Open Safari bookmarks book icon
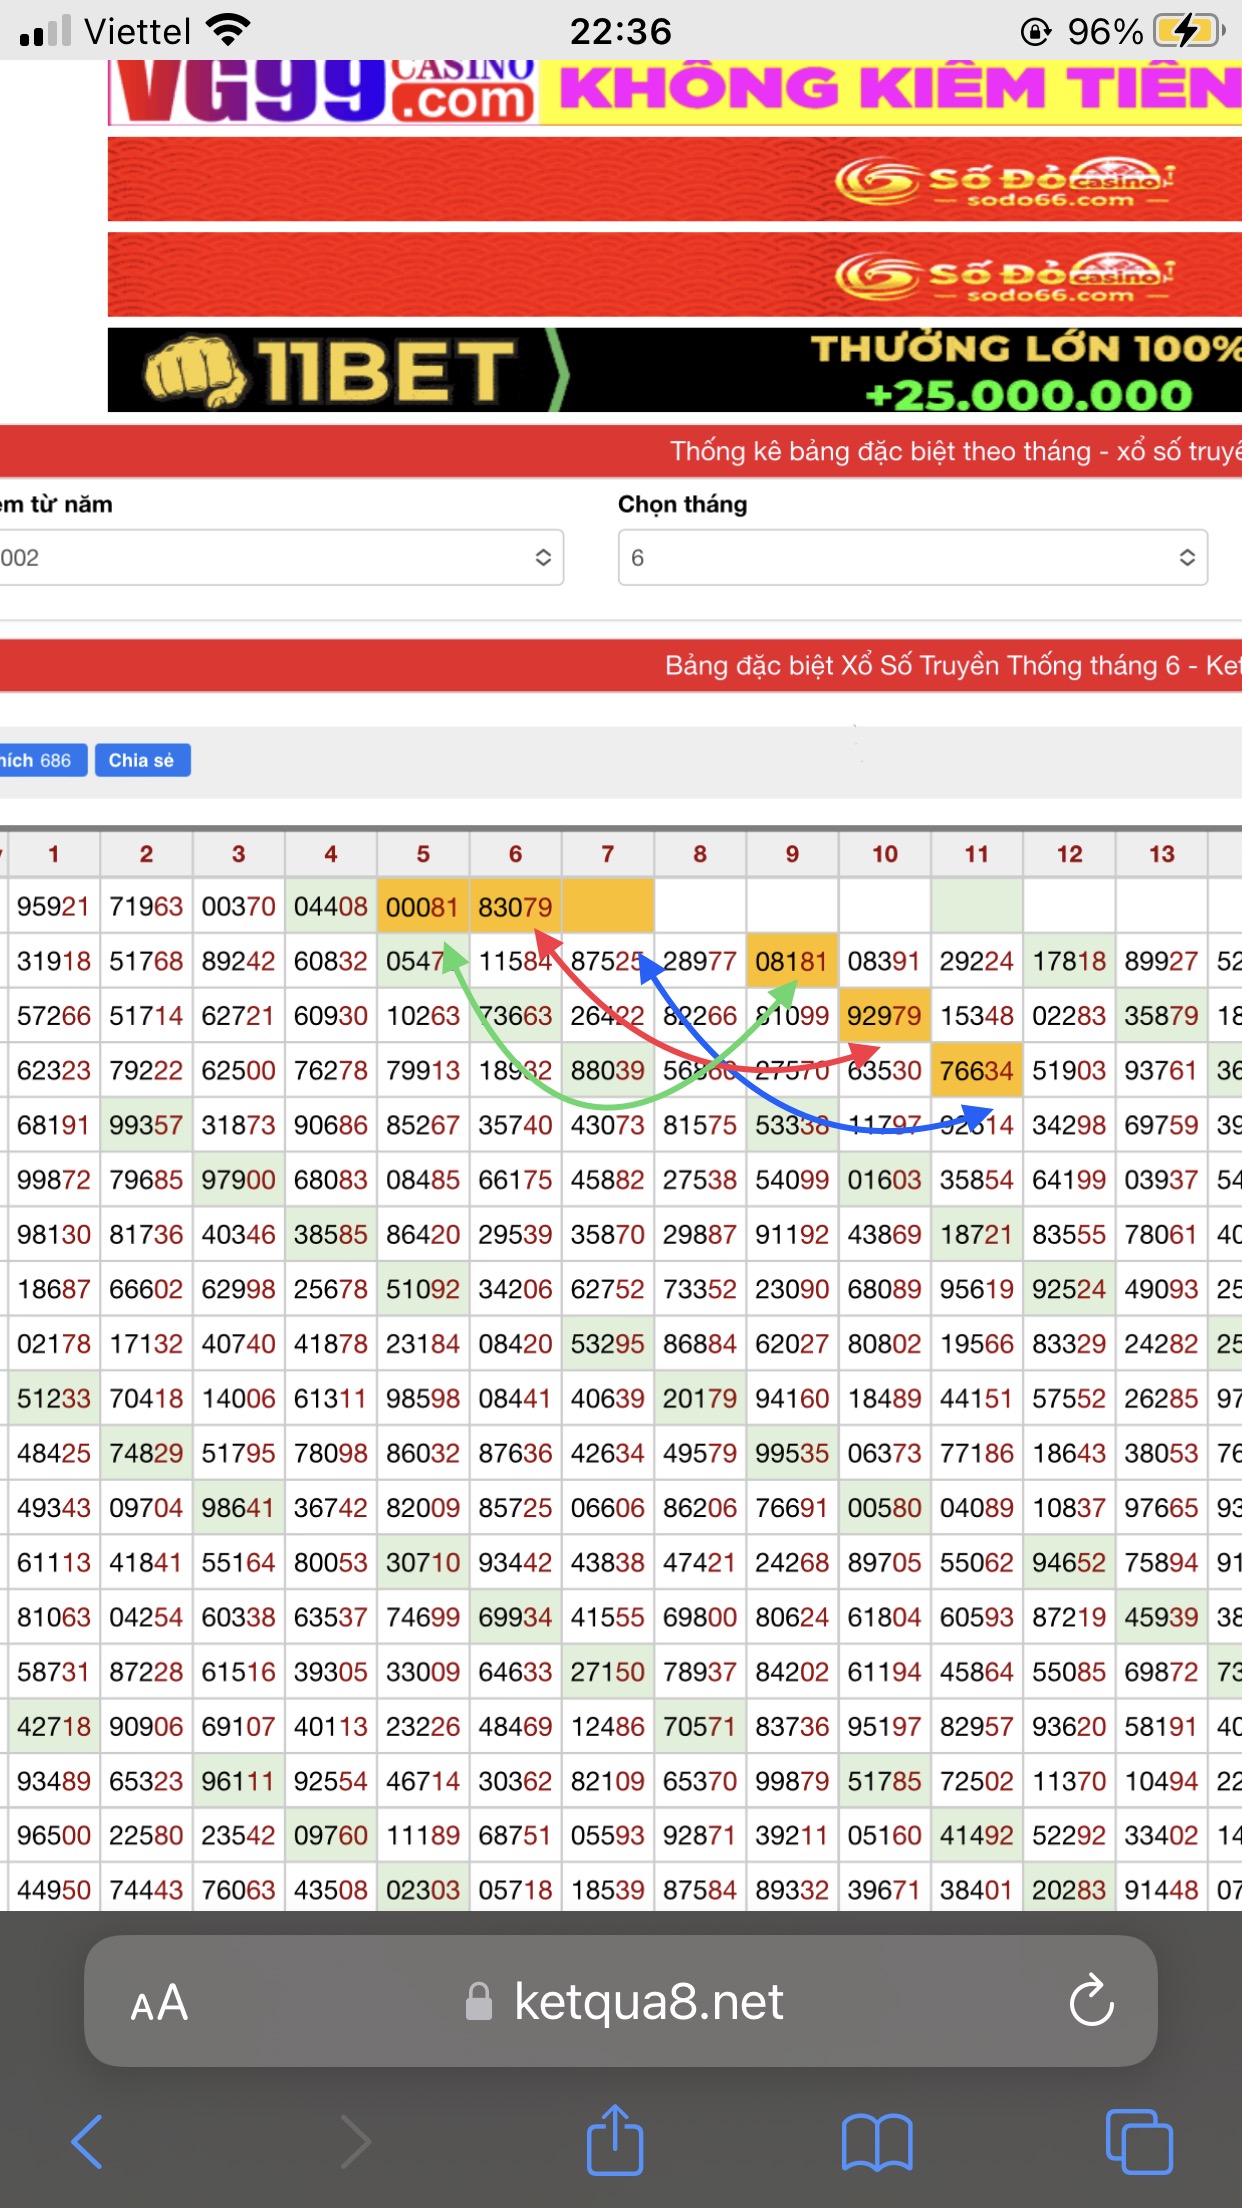This screenshot has width=1242, height=2208. [x=877, y=2142]
